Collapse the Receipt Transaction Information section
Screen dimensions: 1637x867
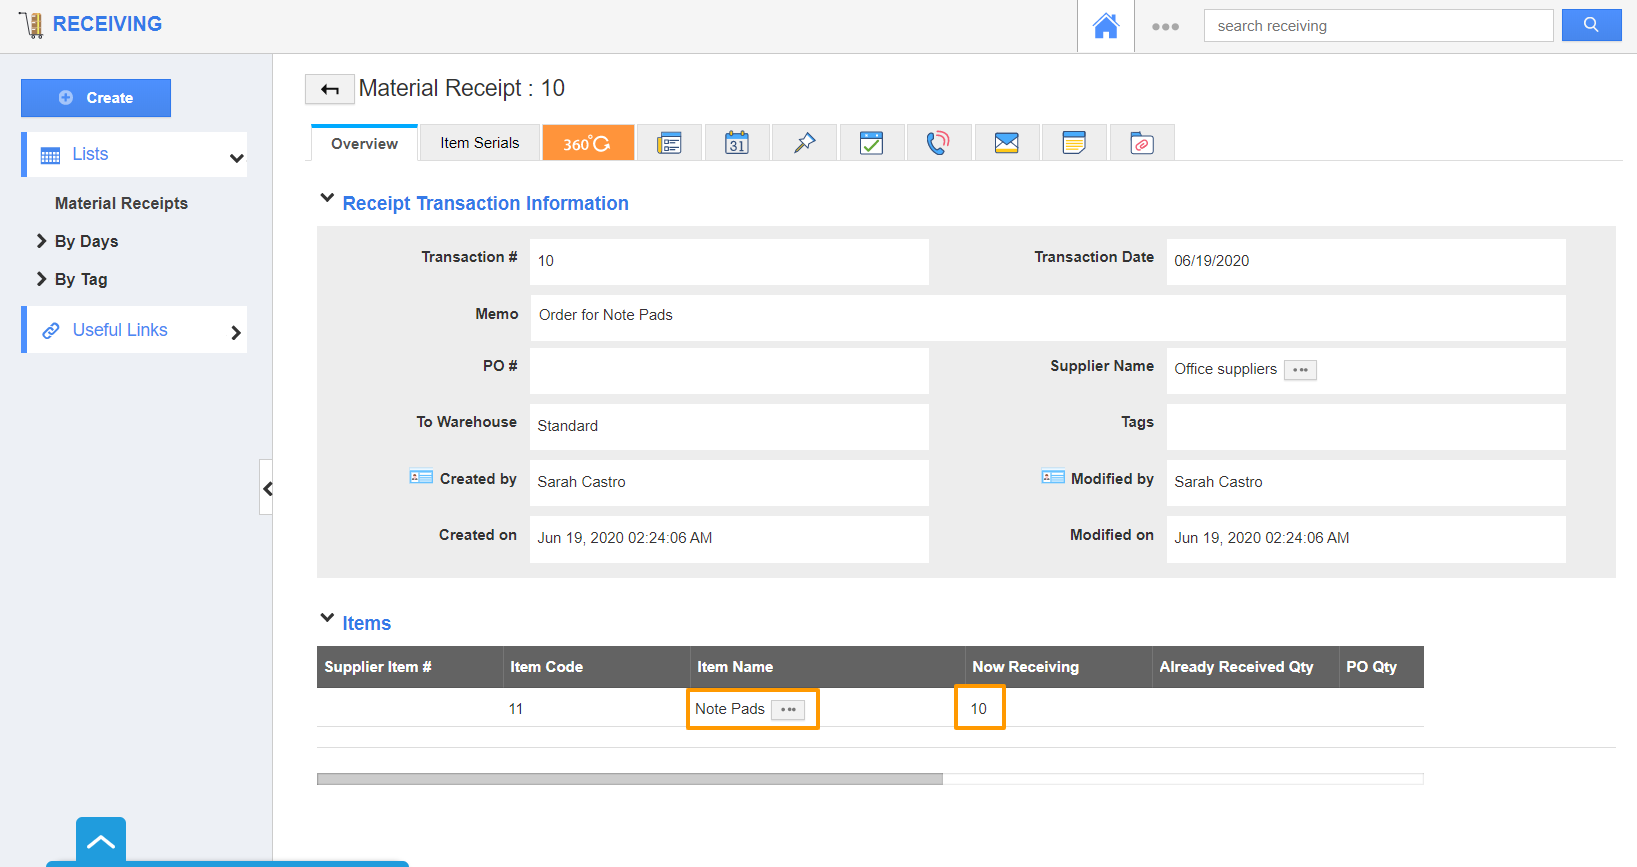click(x=327, y=199)
